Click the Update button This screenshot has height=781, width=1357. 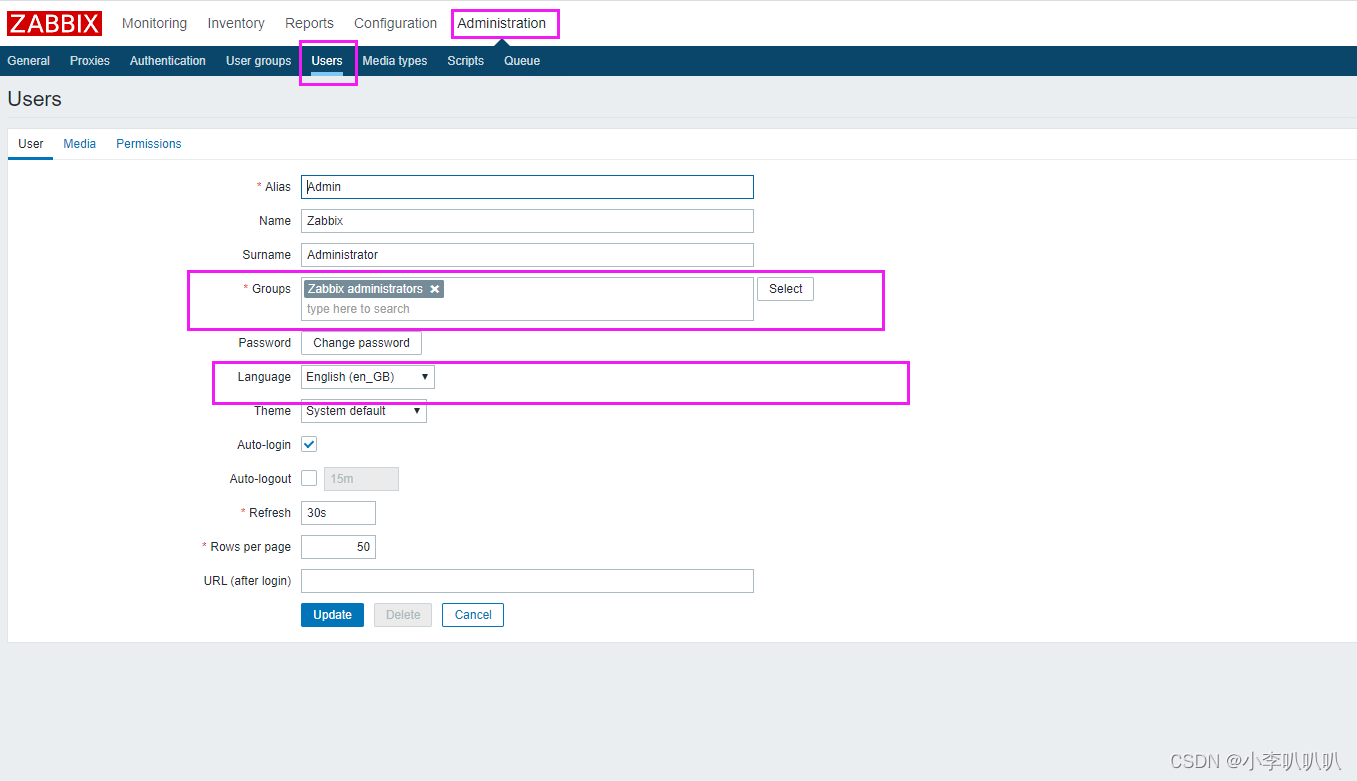point(332,615)
